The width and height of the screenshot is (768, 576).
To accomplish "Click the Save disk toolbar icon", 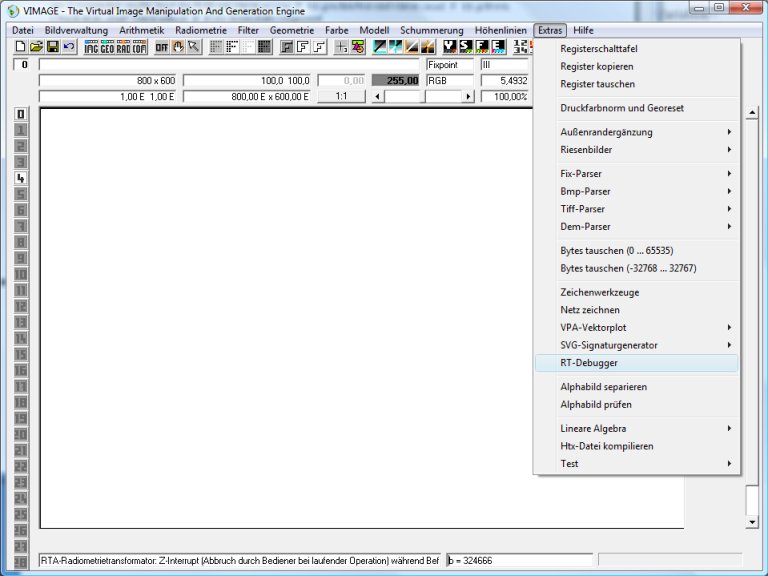I will [x=52, y=47].
